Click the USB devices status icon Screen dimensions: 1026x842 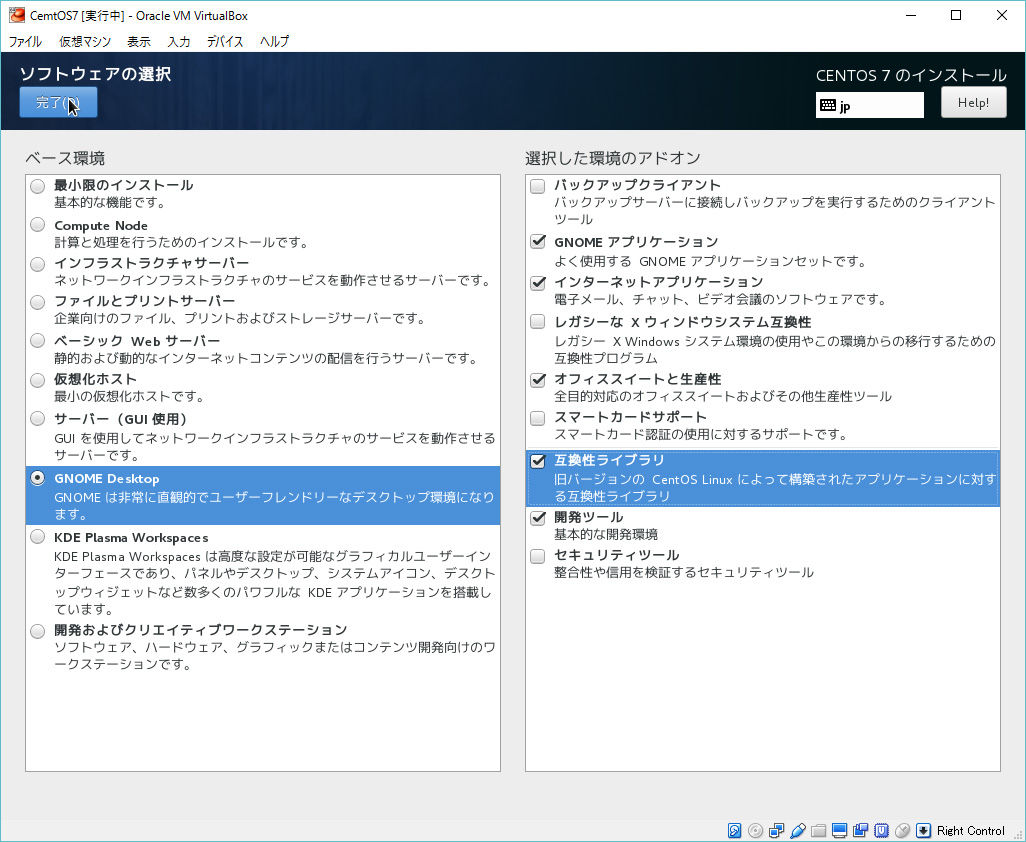coord(797,830)
